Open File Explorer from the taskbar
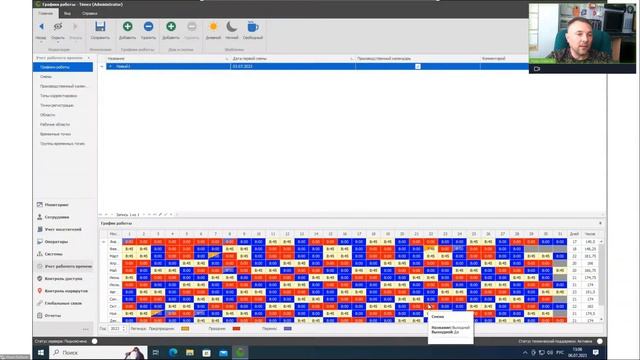 pyautogui.click(x=190, y=353)
